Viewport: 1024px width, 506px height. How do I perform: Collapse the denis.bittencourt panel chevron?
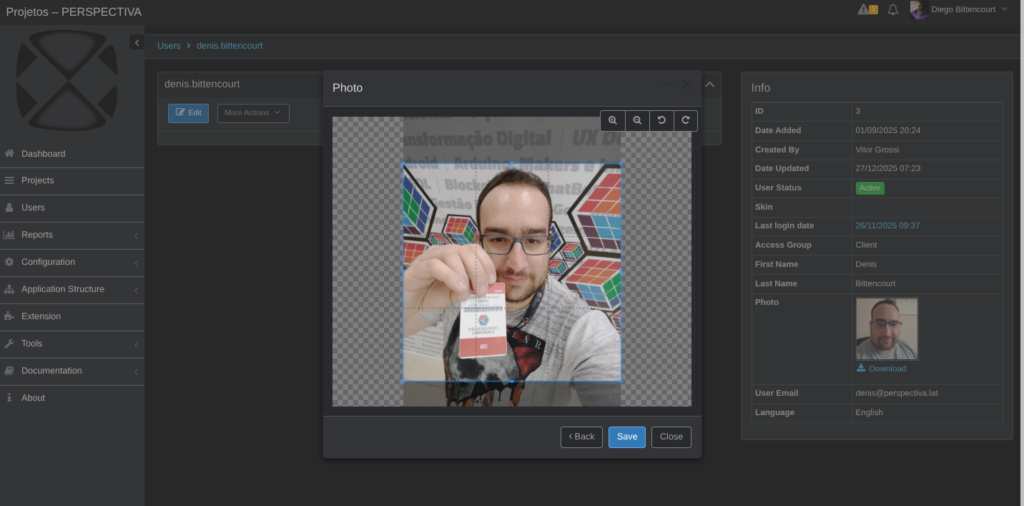click(x=710, y=85)
